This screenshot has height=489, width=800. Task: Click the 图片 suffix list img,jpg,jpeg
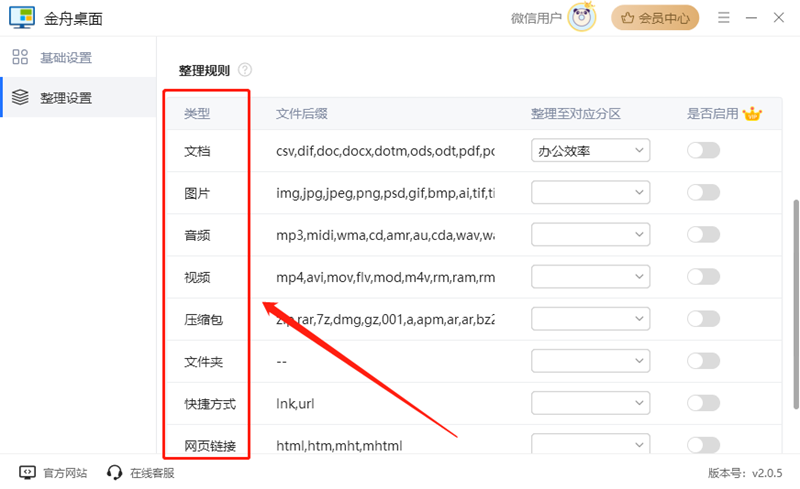[385, 193]
